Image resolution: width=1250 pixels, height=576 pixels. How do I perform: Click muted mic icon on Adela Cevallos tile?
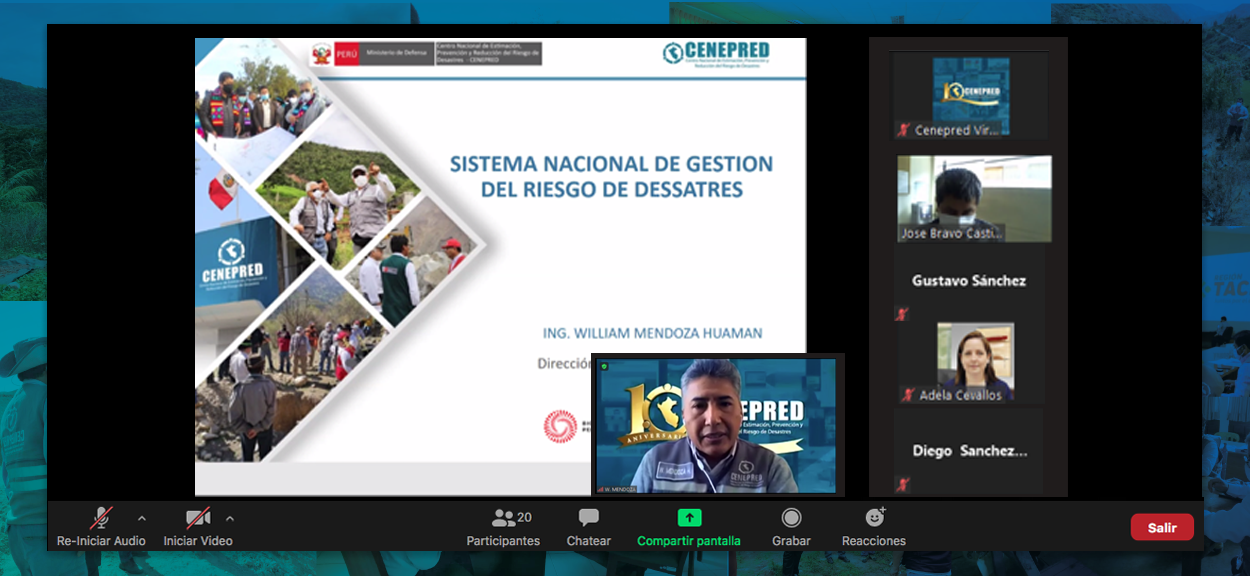tap(908, 395)
